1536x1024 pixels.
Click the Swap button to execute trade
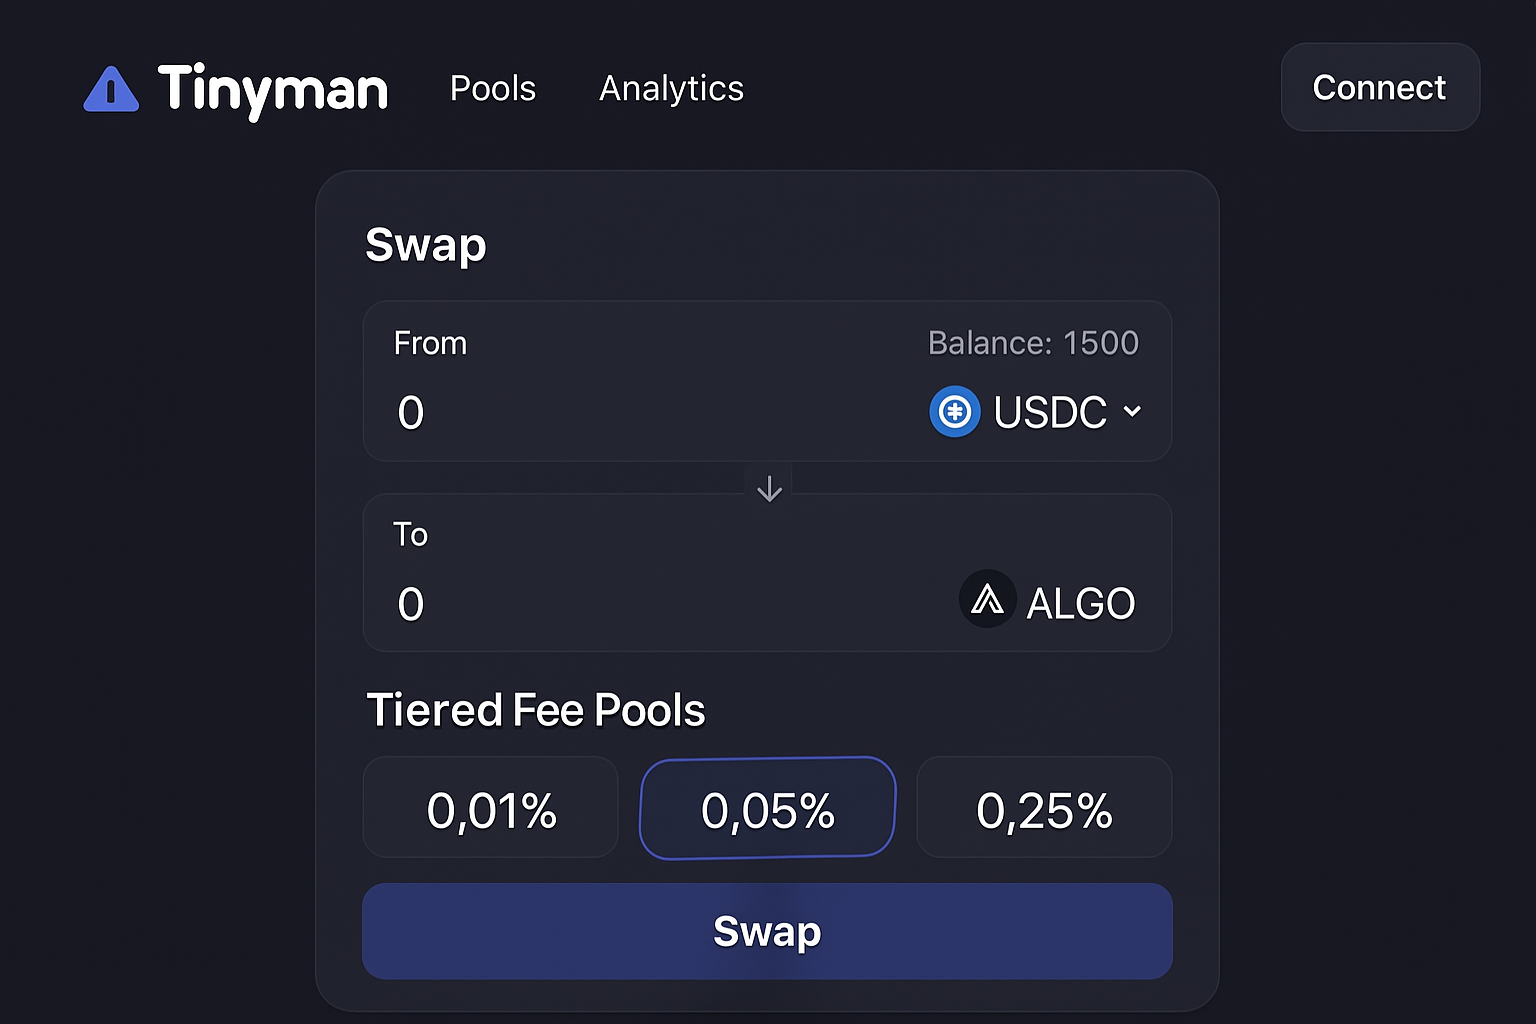[x=767, y=930]
